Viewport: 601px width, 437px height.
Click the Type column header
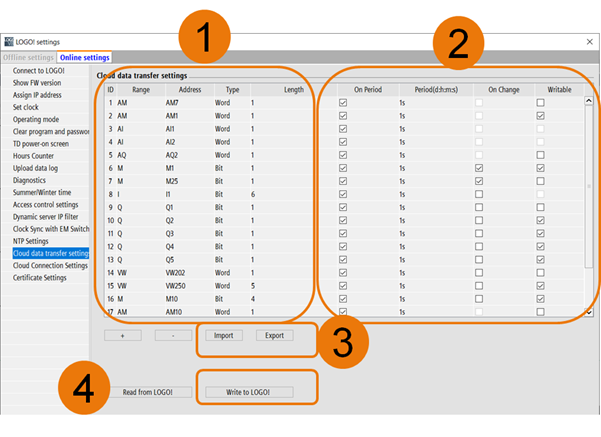coord(232,90)
